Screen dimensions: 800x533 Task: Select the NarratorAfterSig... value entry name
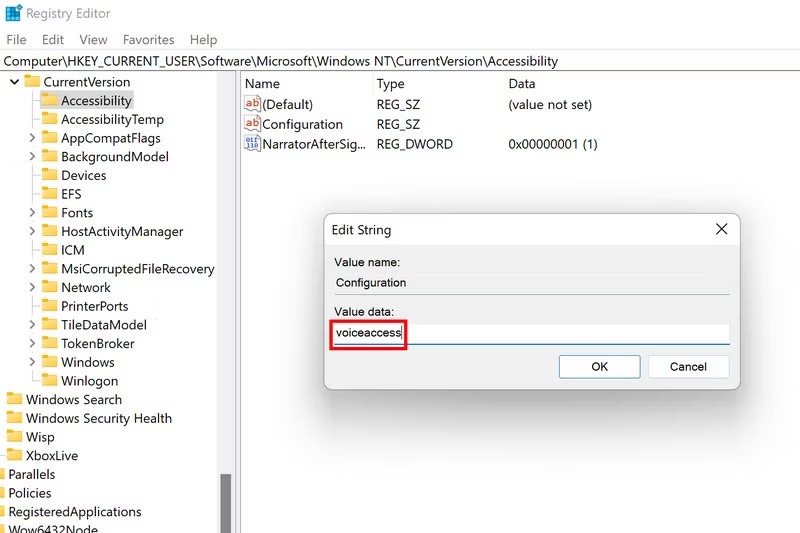pos(314,144)
